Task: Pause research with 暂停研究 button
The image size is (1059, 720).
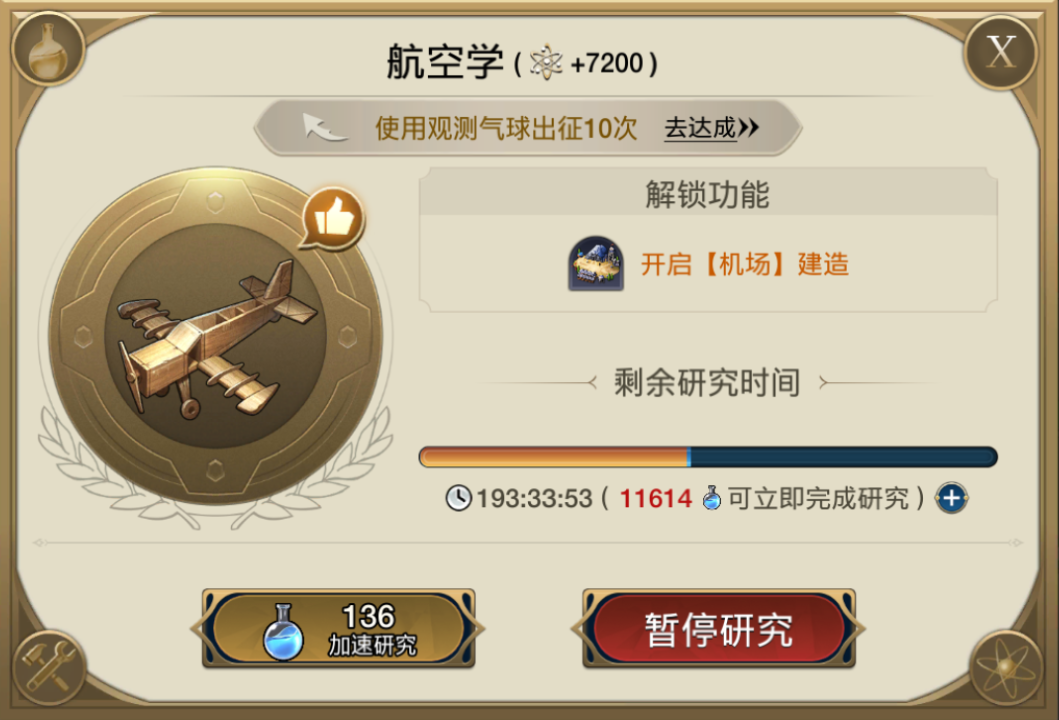Action: (x=719, y=628)
